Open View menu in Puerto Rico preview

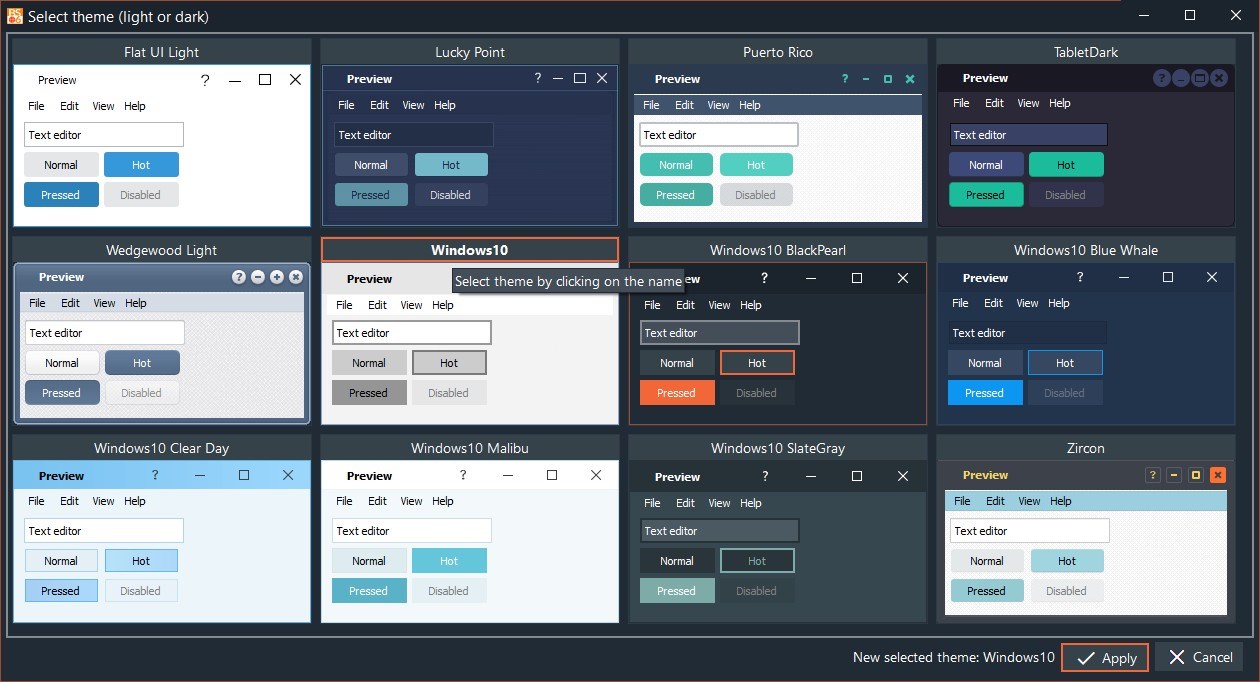point(719,105)
